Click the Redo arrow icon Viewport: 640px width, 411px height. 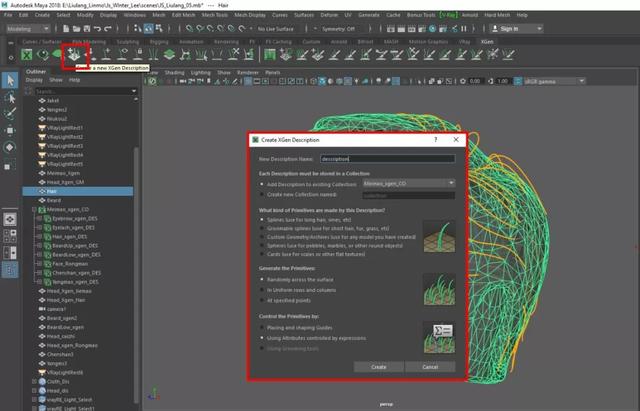click(x=108, y=29)
